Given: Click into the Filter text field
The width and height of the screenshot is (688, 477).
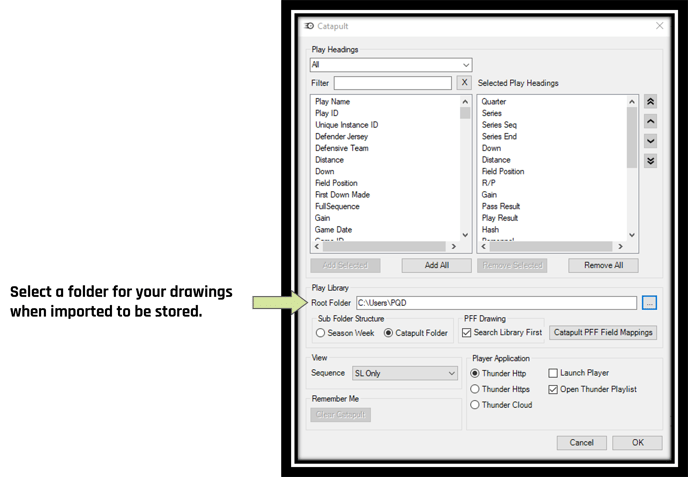Looking at the screenshot, I should pyautogui.click(x=393, y=83).
